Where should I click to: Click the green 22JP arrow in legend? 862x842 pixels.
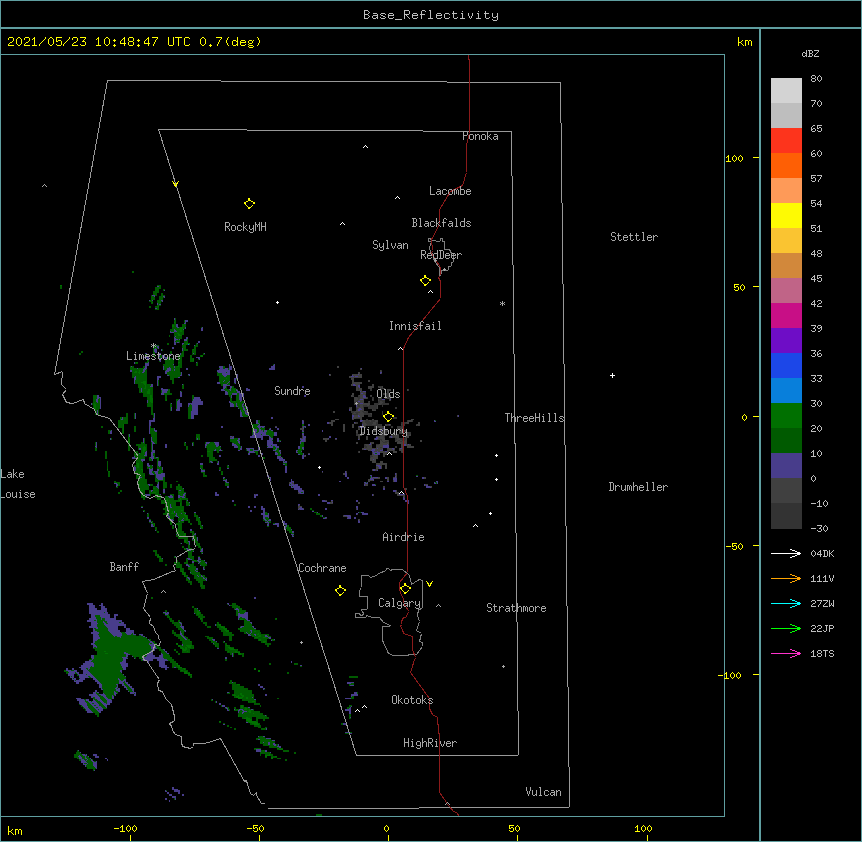pyautogui.click(x=786, y=628)
